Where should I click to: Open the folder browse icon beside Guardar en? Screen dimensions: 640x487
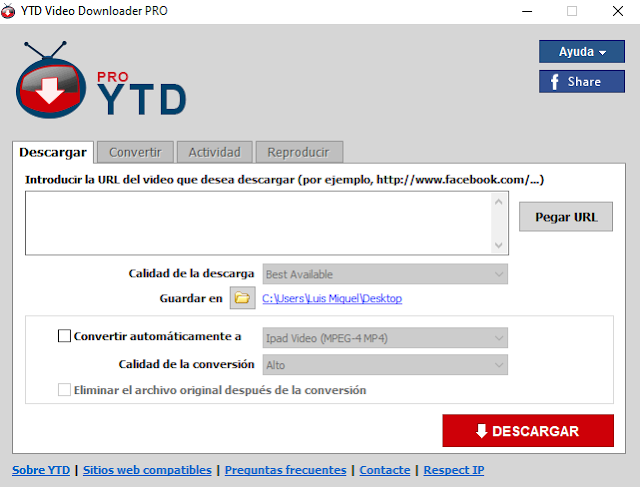242,298
